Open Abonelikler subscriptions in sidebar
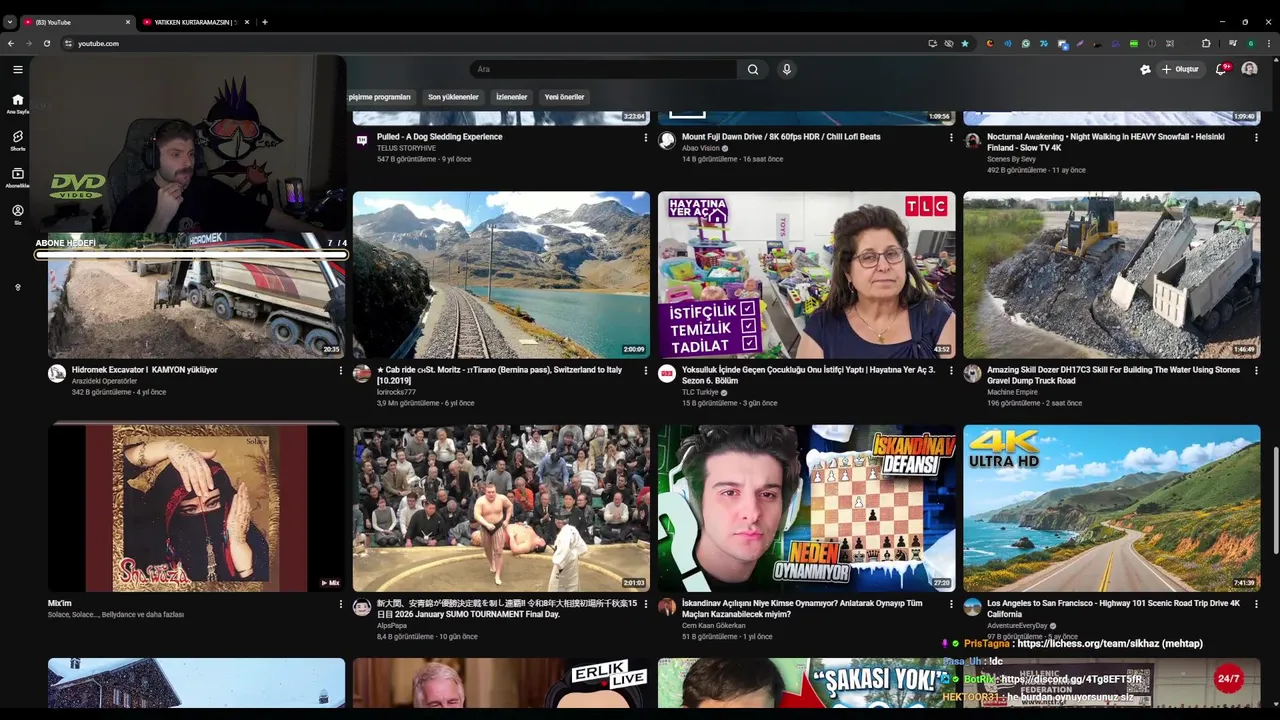 coord(17,178)
